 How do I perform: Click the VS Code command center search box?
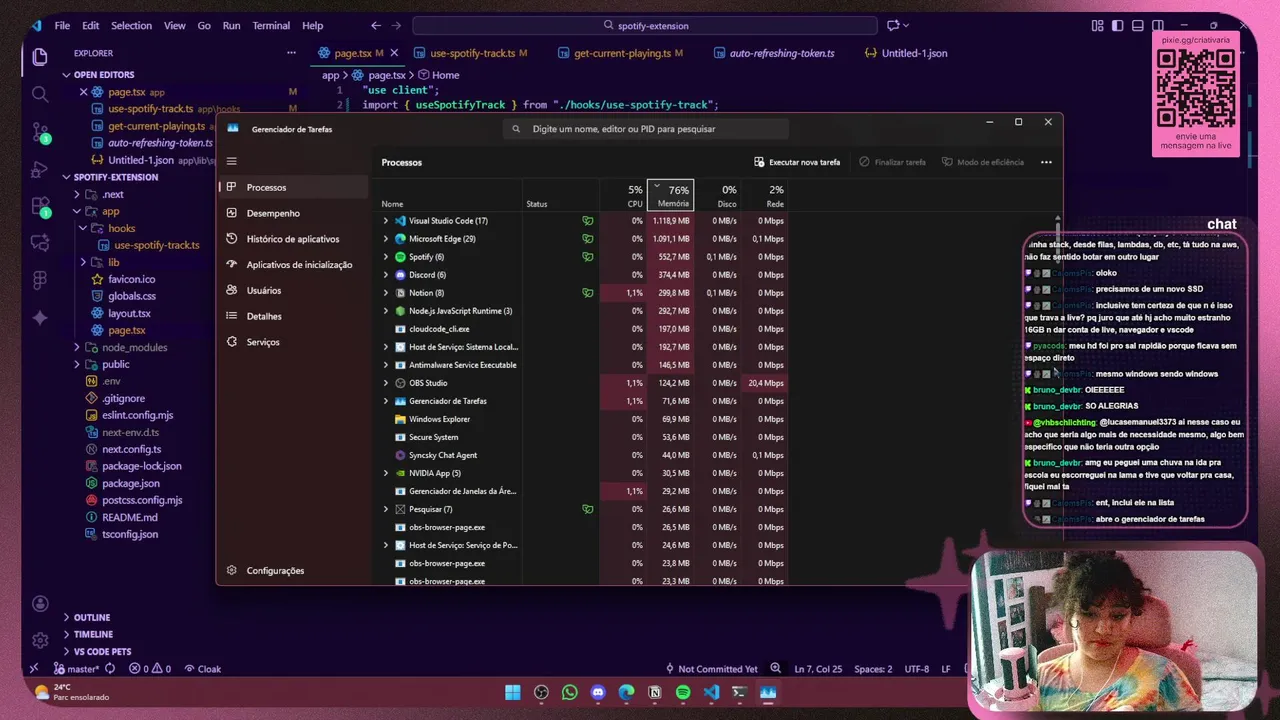tap(645, 25)
